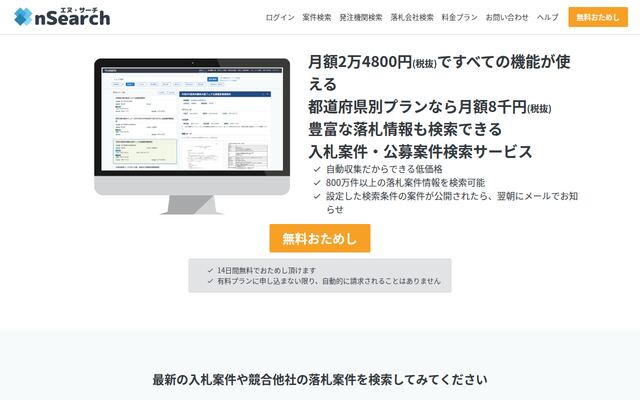The height and width of the screenshot is (400, 640).
Task: Open the 料金プラン page link
Action: point(459,17)
